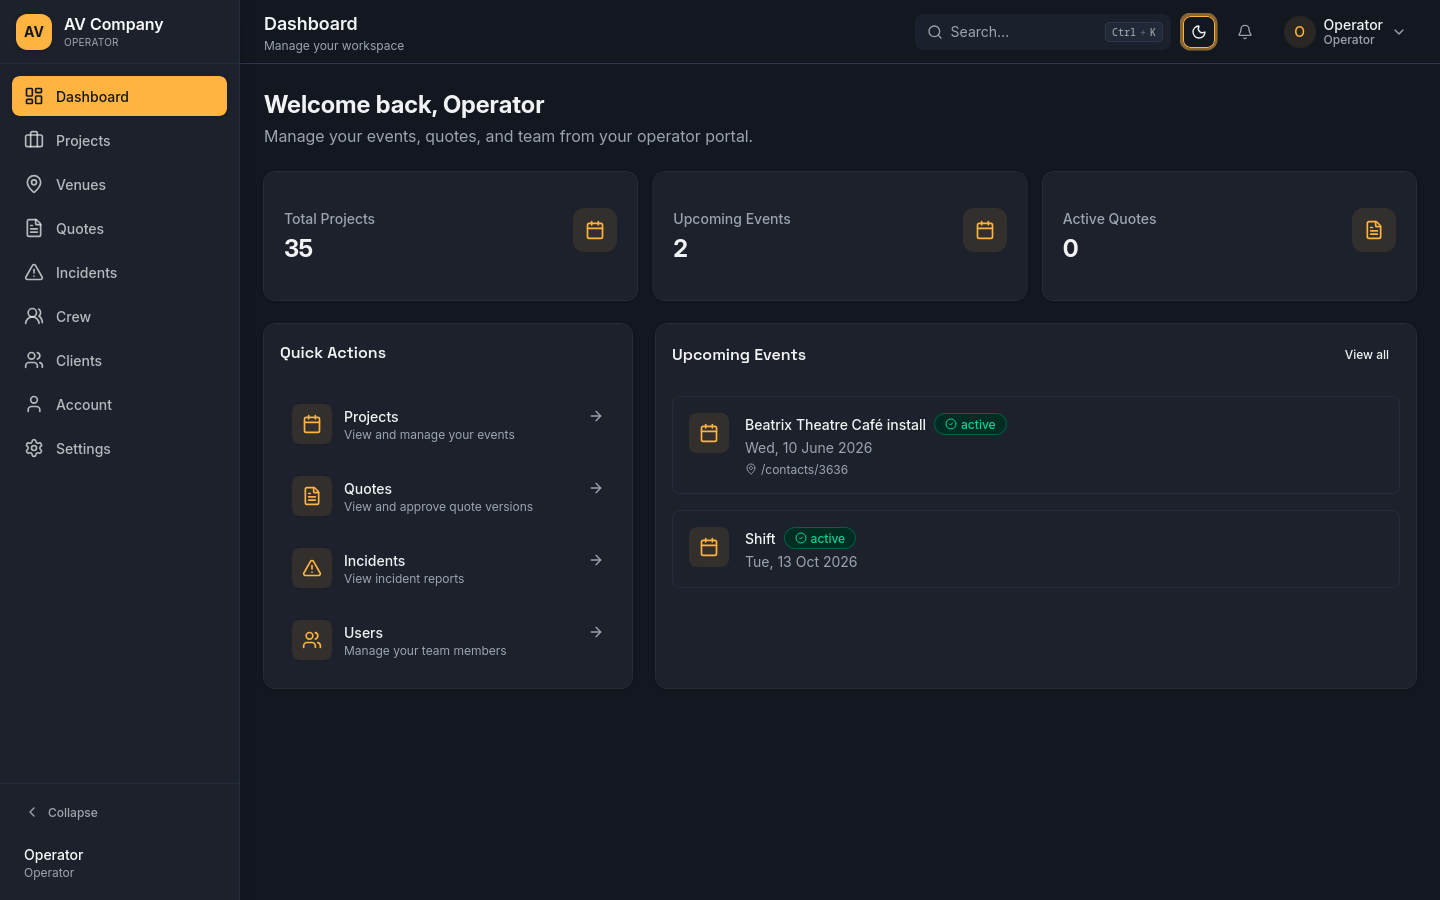Click the Clients people icon in sidebar
This screenshot has width=1440, height=900.
pos(34,360)
